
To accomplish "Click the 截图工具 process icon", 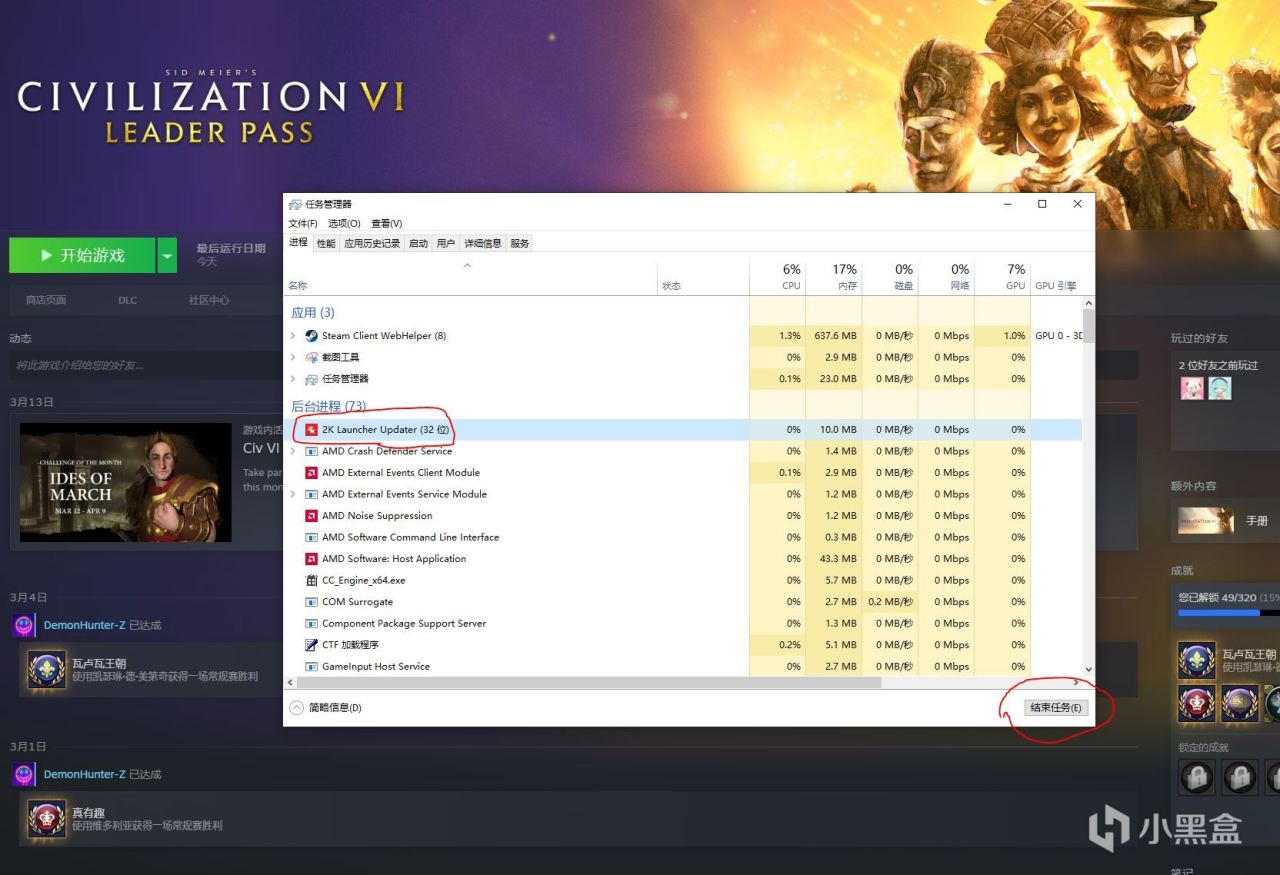I will coord(311,357).
